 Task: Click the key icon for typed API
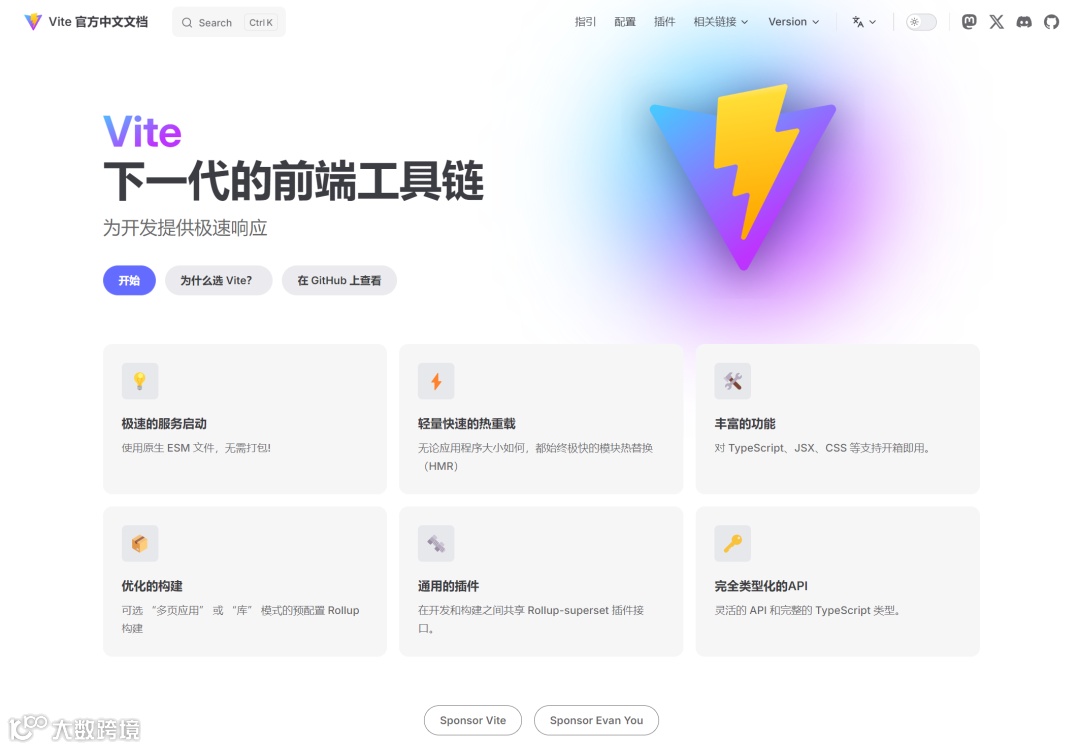click(732, 544)
